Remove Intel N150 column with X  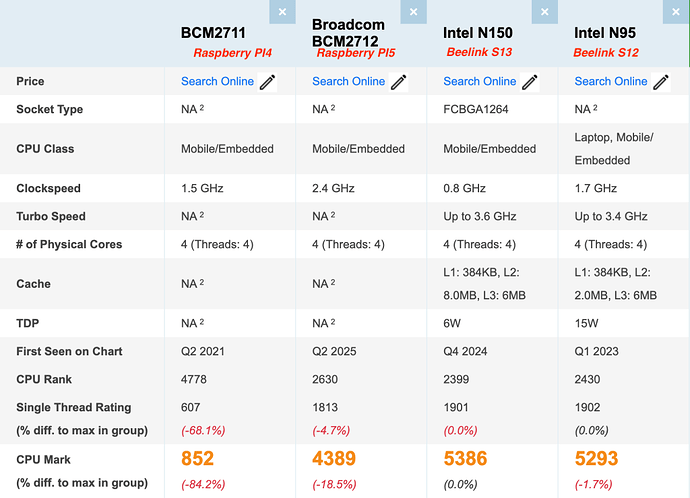[544, 12]
